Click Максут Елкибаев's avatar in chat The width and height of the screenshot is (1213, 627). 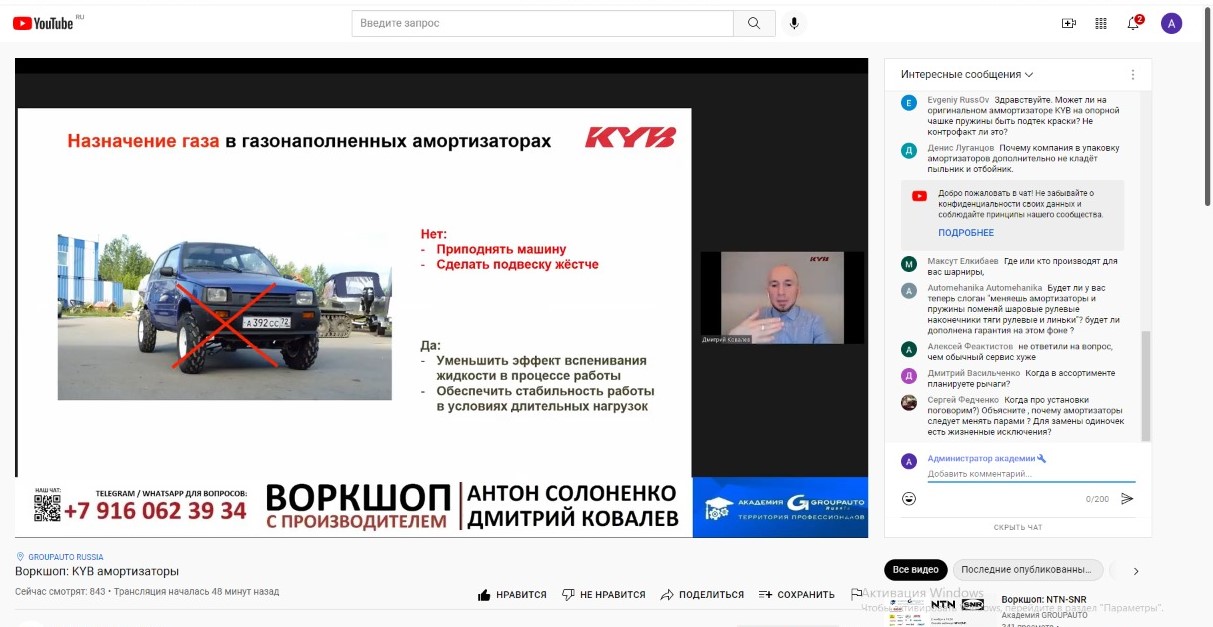tap(909, 264)
